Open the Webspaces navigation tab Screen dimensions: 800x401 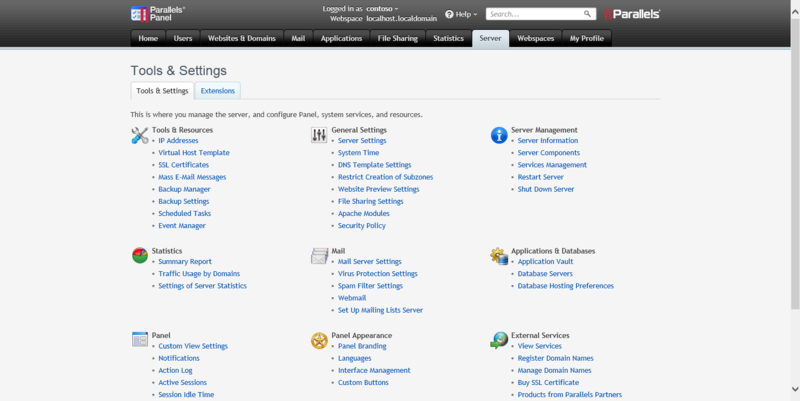pyautogui.click(x=536, y=38)
